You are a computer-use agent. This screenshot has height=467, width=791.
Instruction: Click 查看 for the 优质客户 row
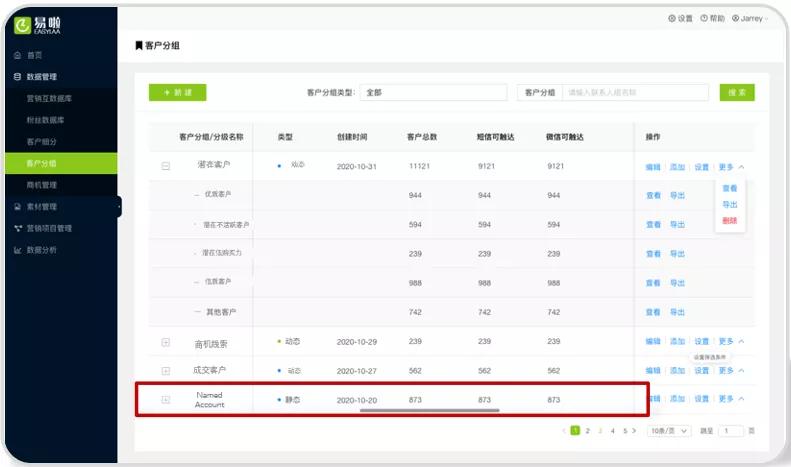coord(653,195)
